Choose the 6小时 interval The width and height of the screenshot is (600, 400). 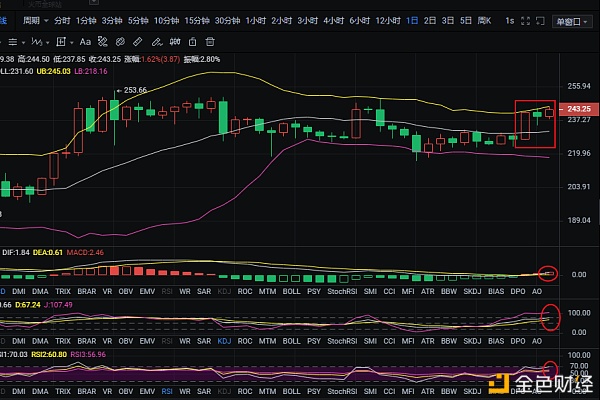coord(360,21)
